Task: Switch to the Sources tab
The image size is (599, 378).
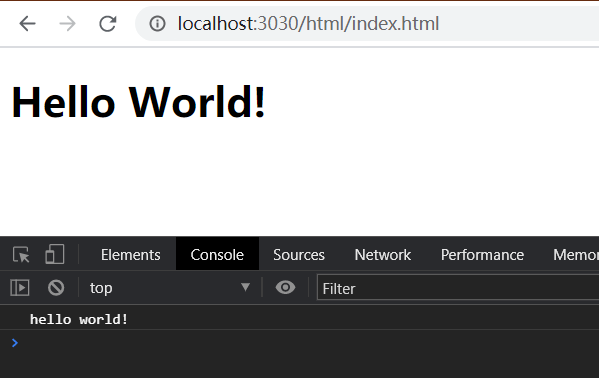Action: point(299,255)
